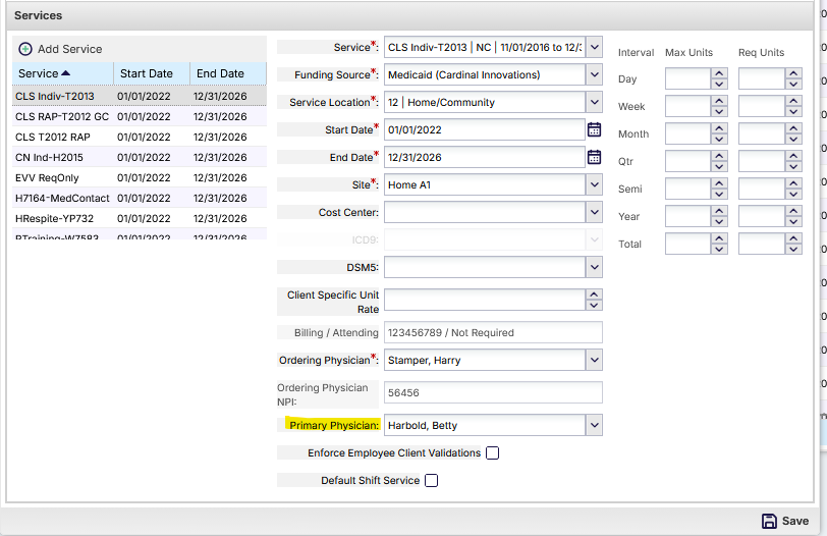Toggle Service column ascending sort arrow
Viewport: 827px width, 536px height.
(x=65, y=73)
